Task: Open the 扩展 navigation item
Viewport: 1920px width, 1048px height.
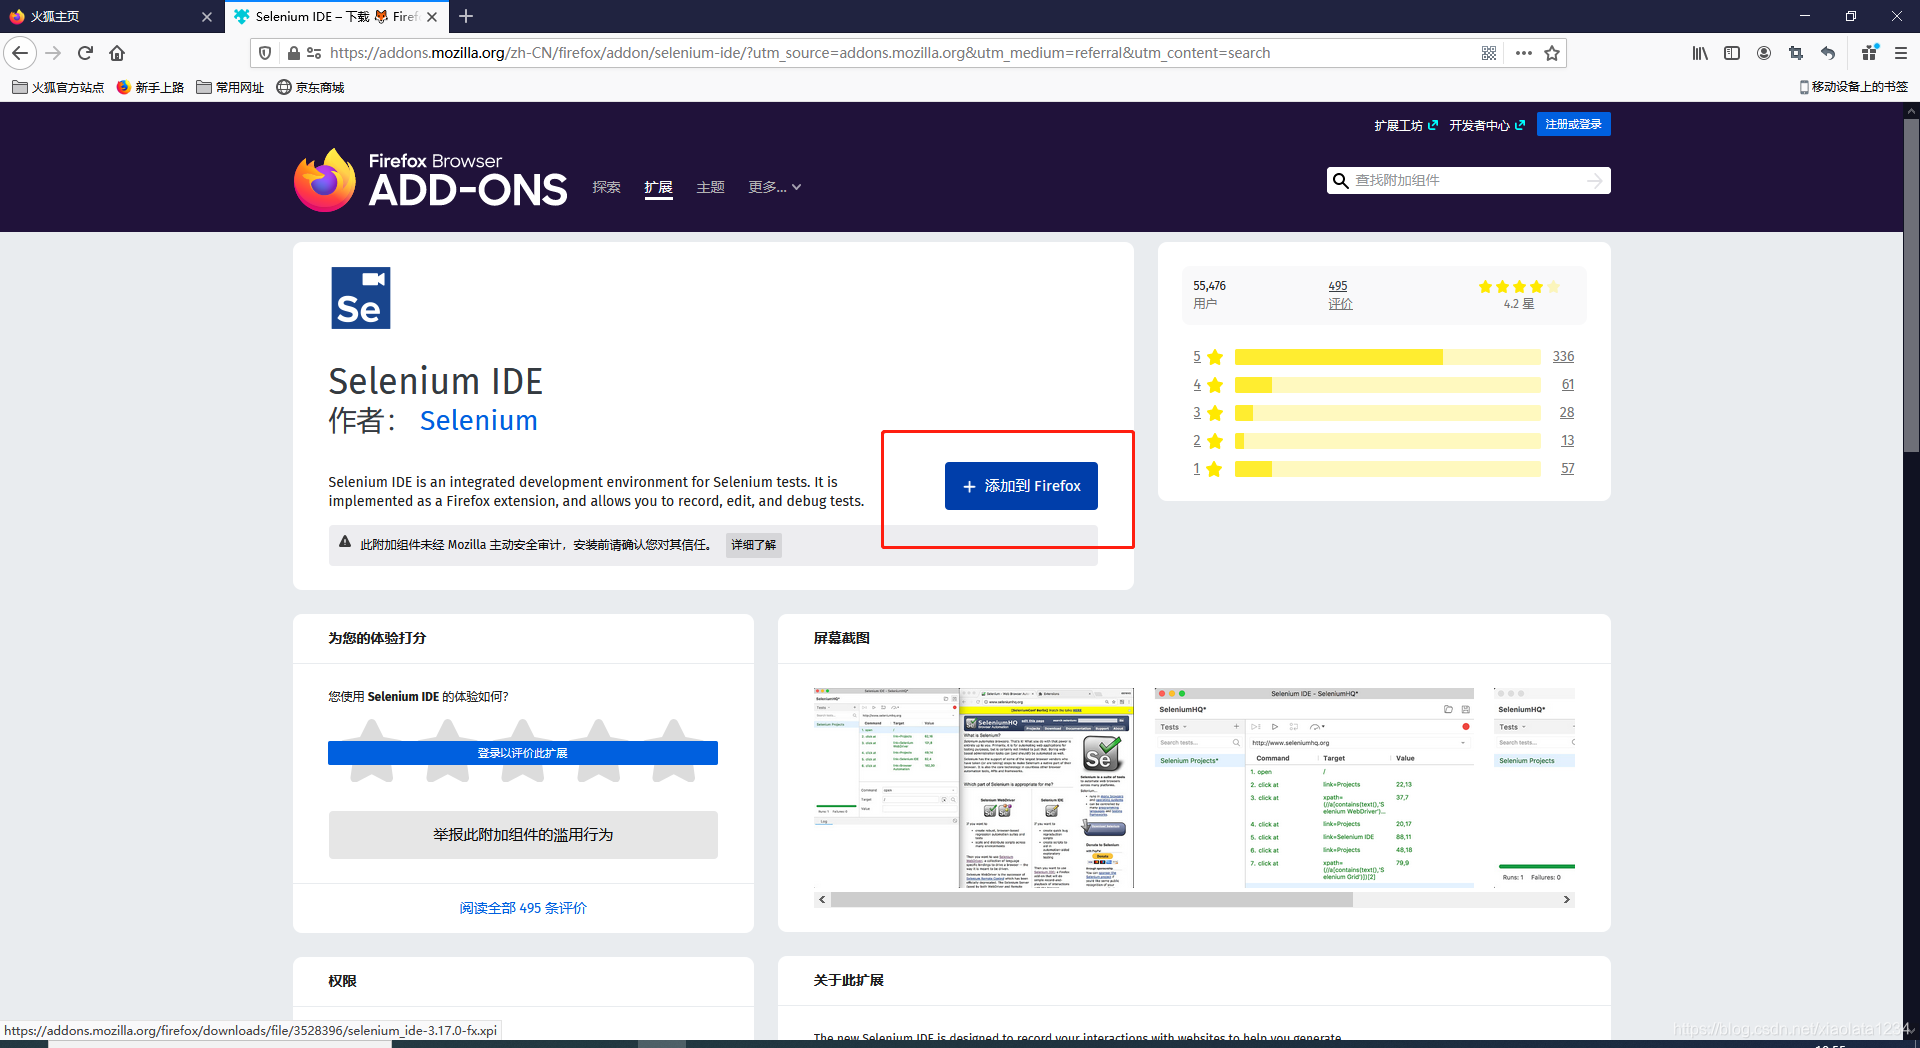Action: (658, 187)
